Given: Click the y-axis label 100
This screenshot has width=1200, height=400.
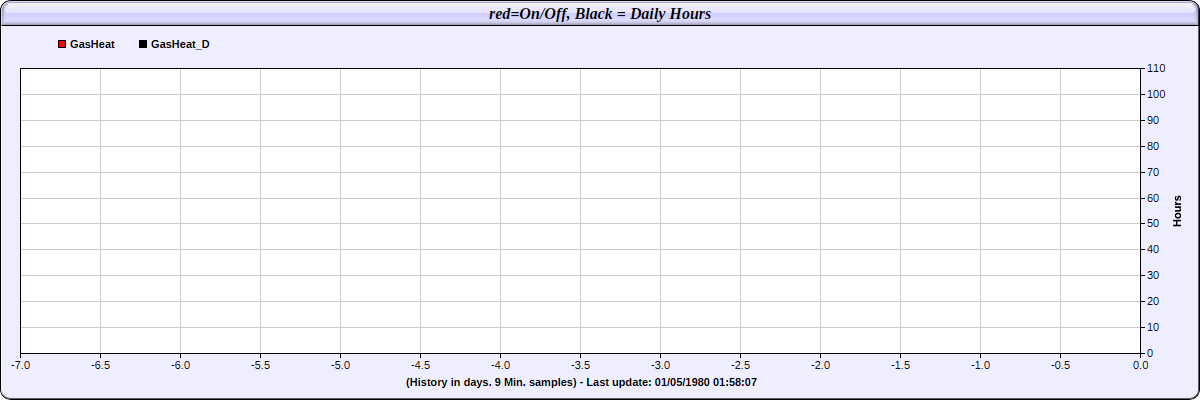Looking at the screenshot, I should [1156, 94].
